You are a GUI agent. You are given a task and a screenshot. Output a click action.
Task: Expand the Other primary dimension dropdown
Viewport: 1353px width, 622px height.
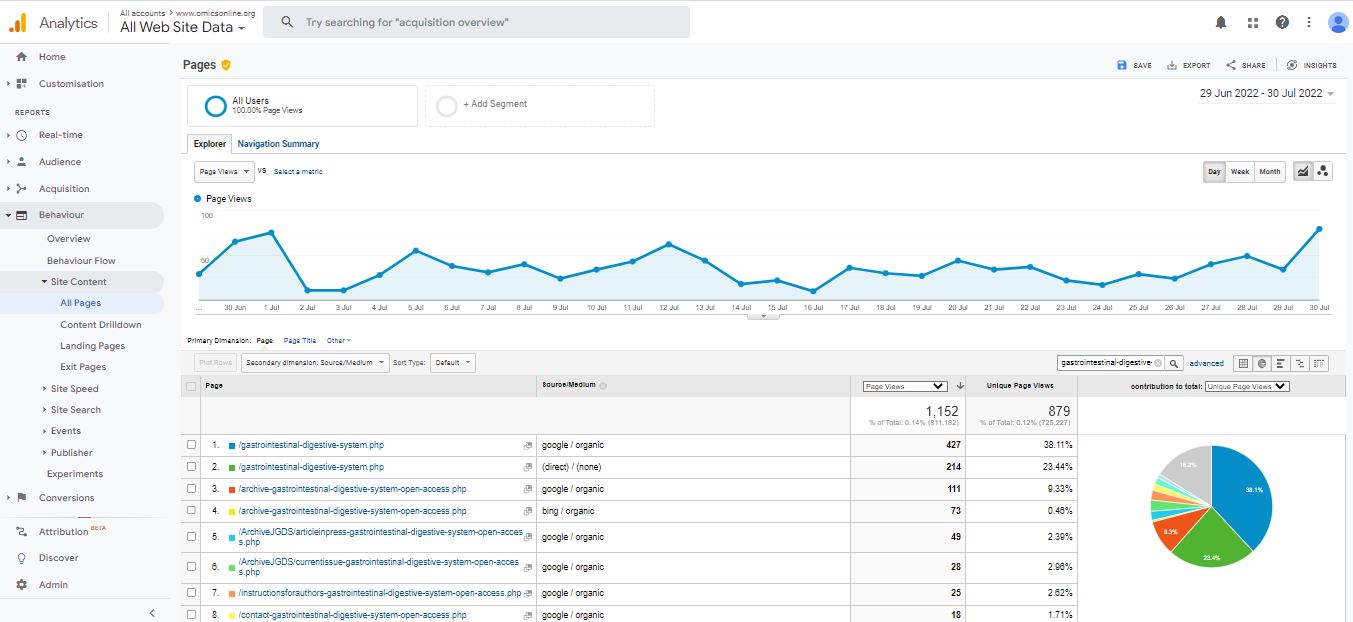pos(339,341)
